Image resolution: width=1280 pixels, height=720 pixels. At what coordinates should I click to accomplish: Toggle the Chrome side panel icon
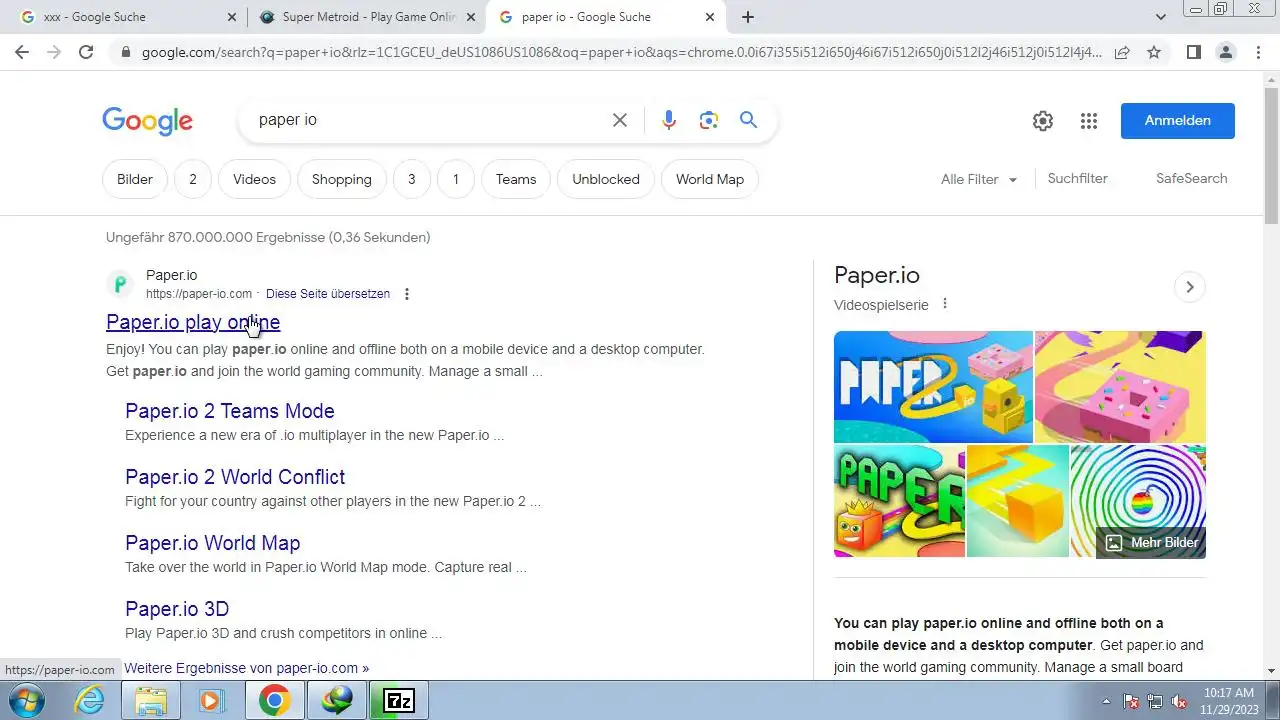point(1193,52)
